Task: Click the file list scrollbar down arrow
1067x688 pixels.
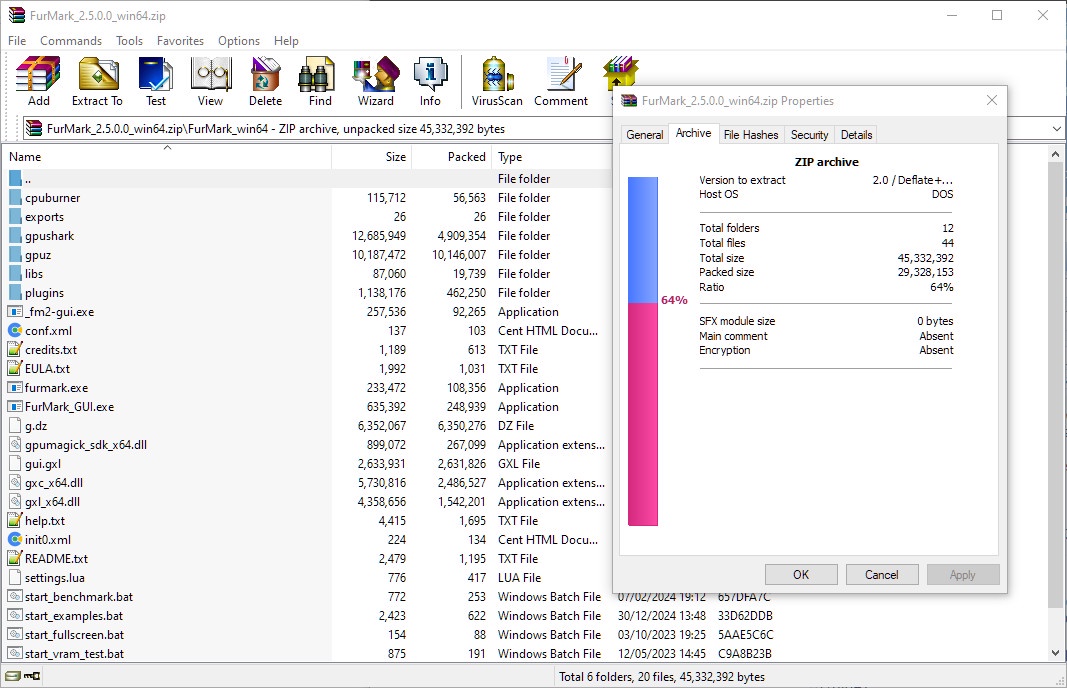Action: 1055,653
